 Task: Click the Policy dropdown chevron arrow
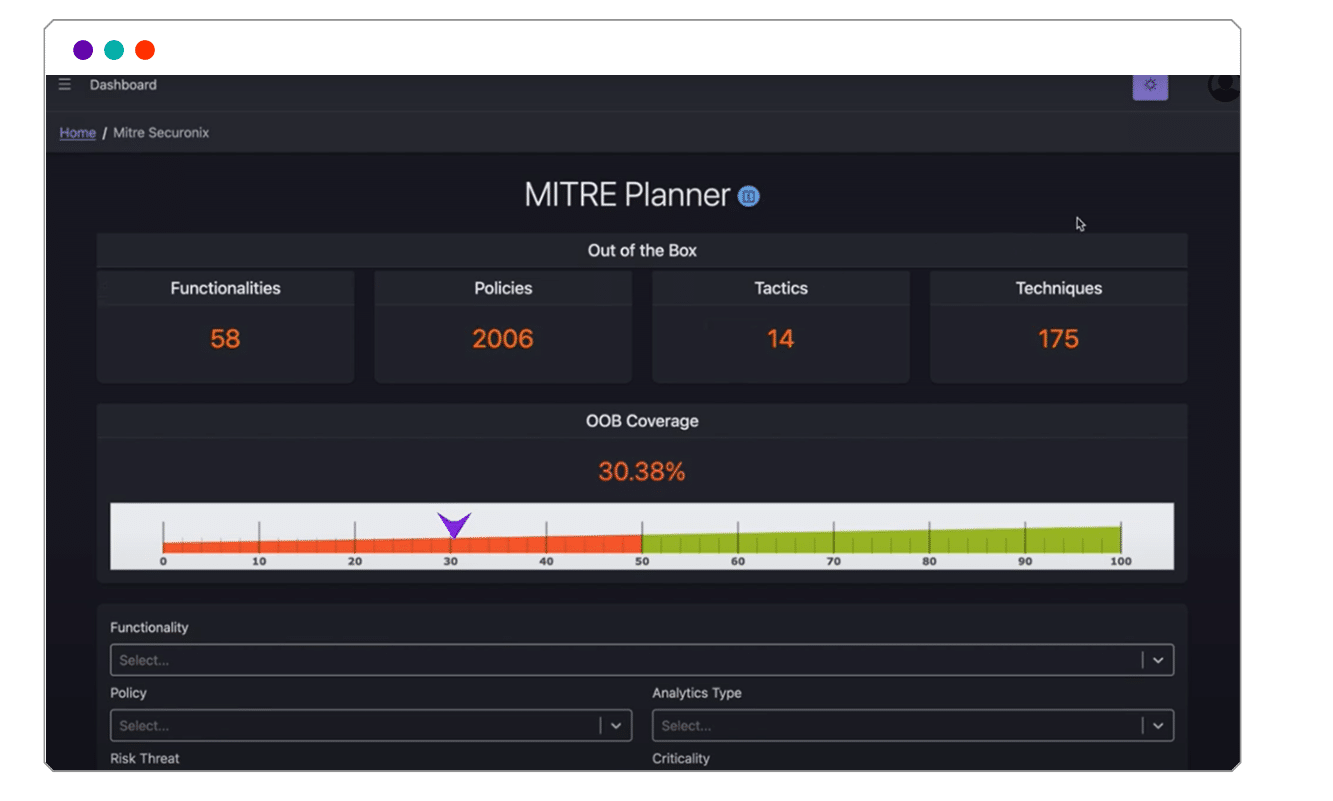pos(616,725)
